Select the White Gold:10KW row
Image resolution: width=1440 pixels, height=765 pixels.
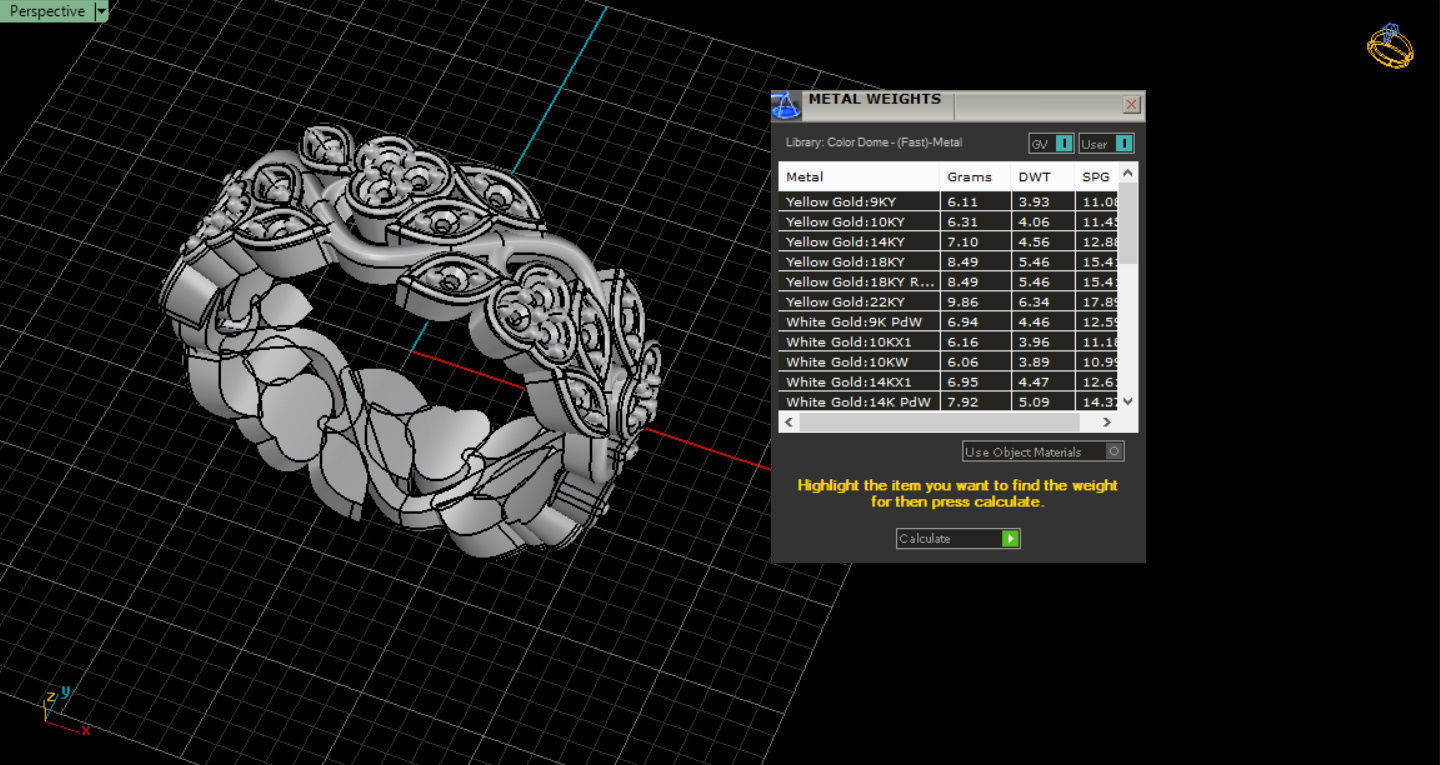pyautogui.click(x=948, y=362)
